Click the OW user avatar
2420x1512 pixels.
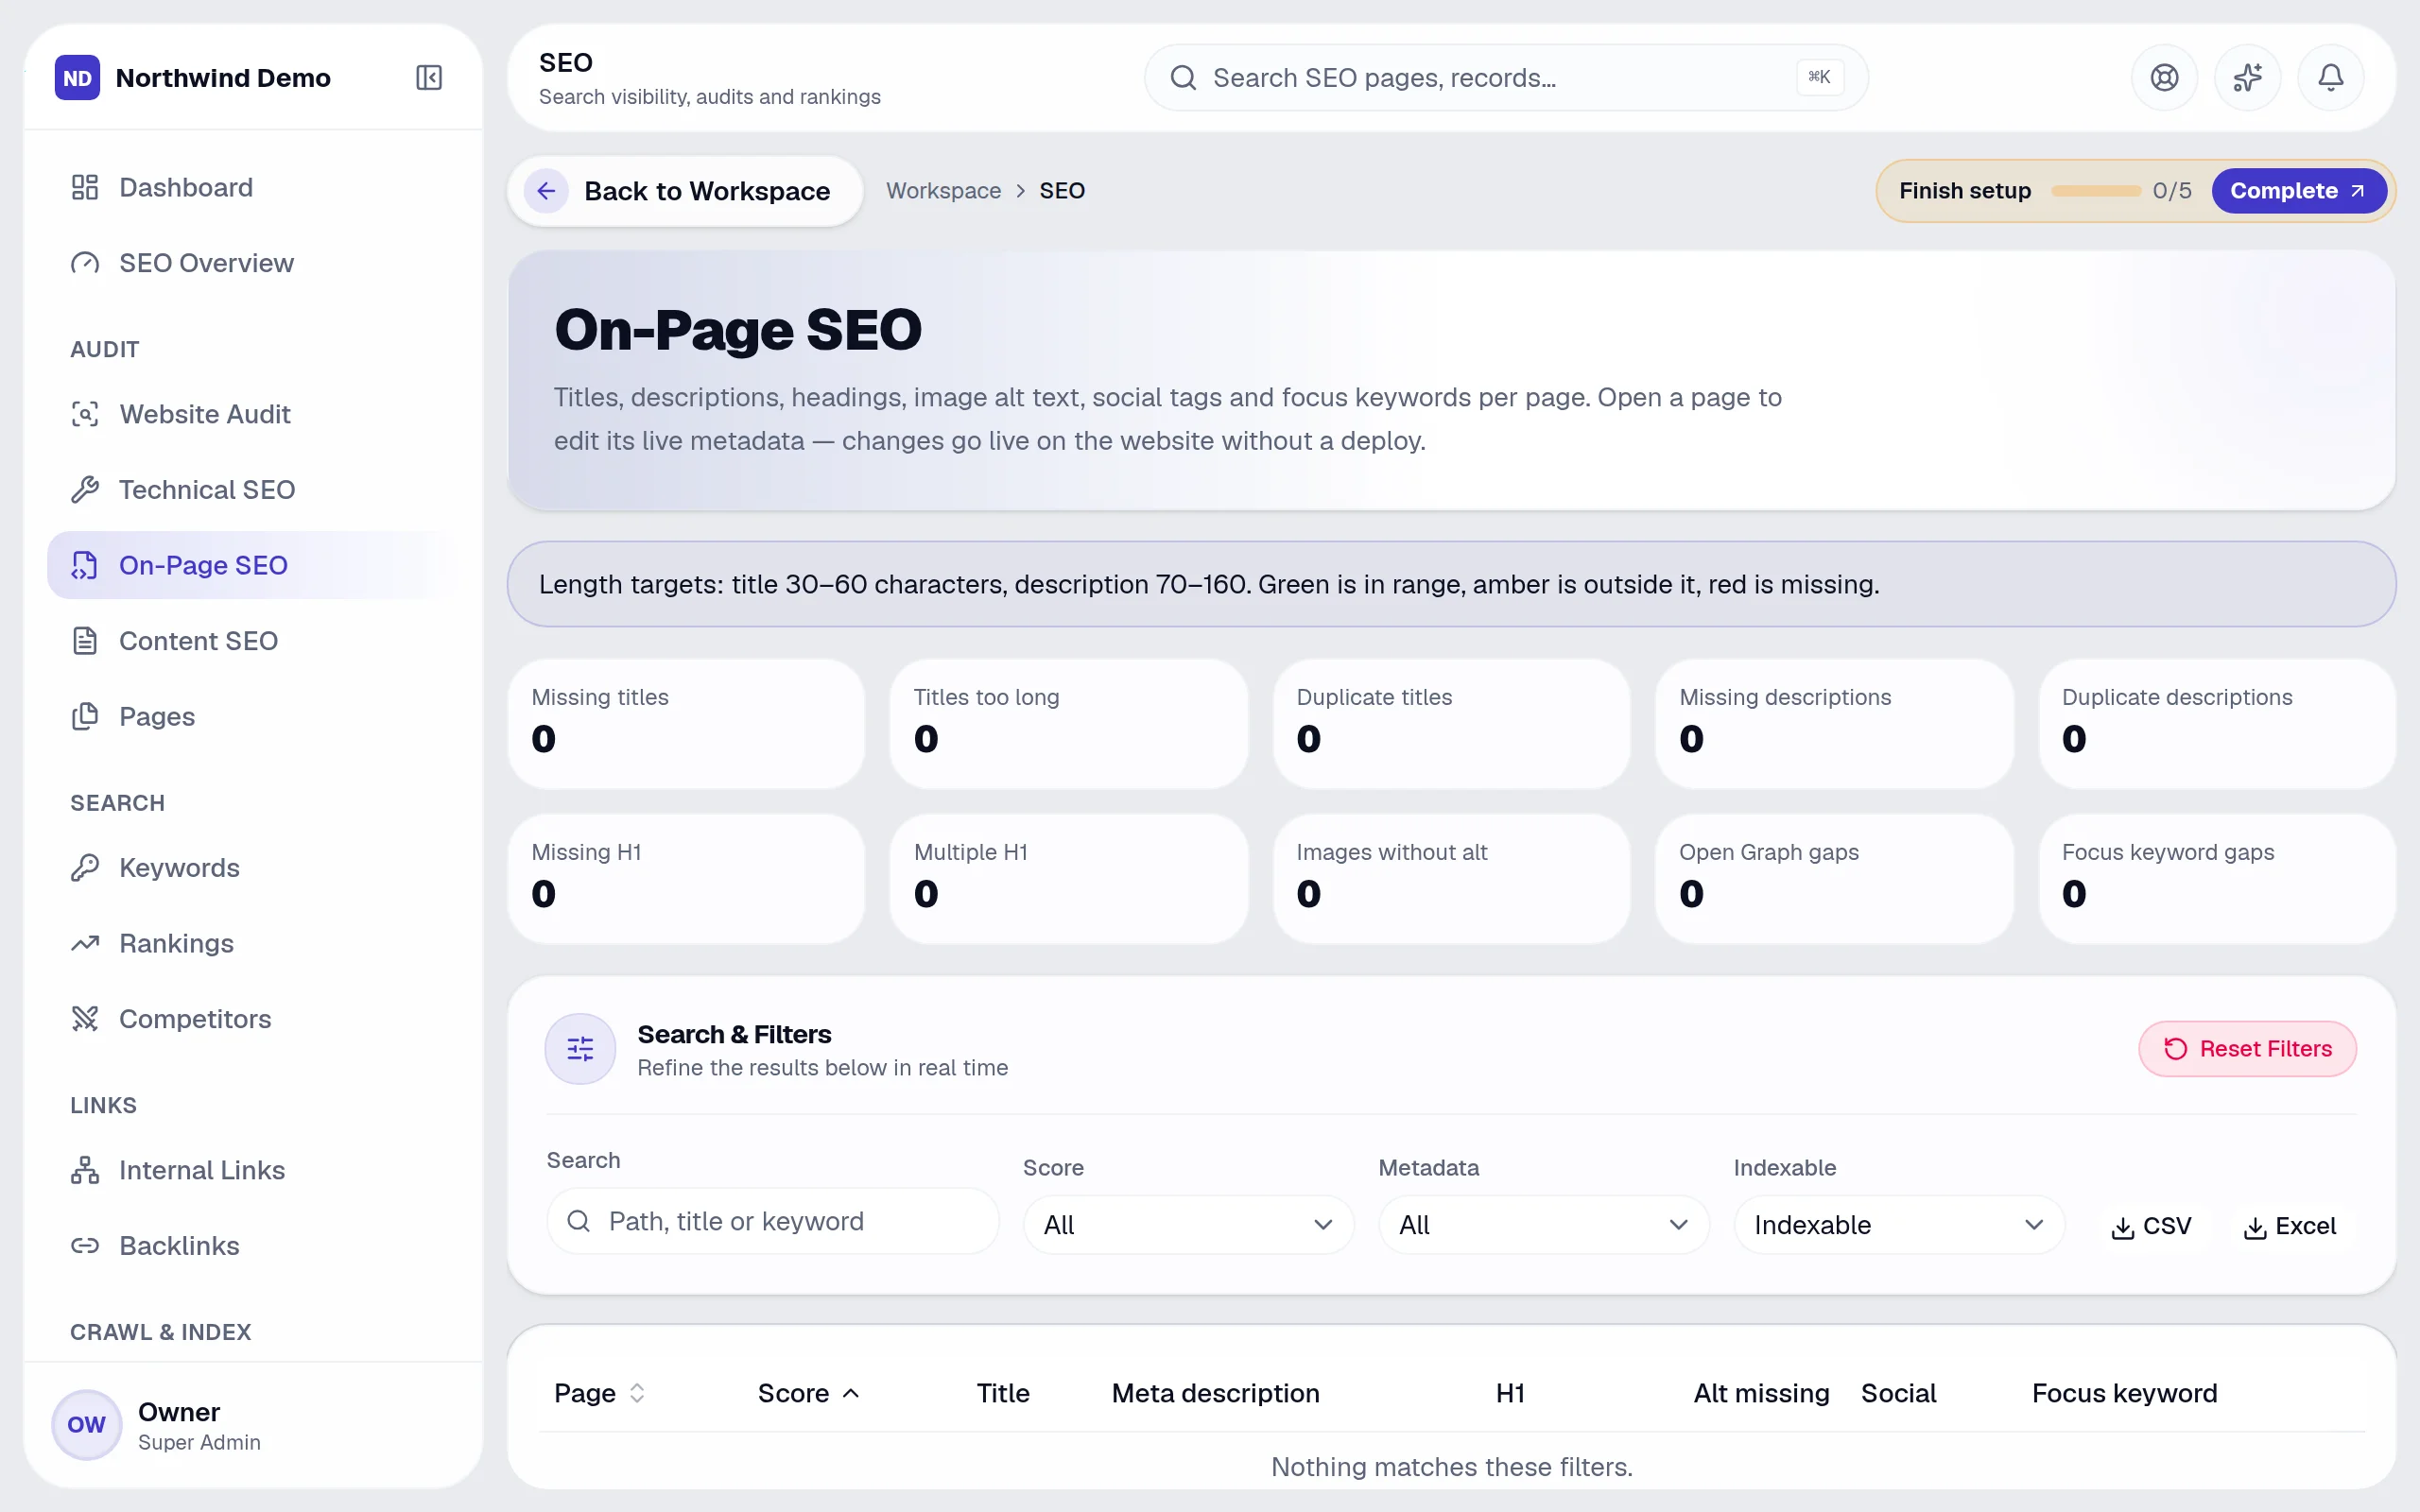click(86, 1424)
